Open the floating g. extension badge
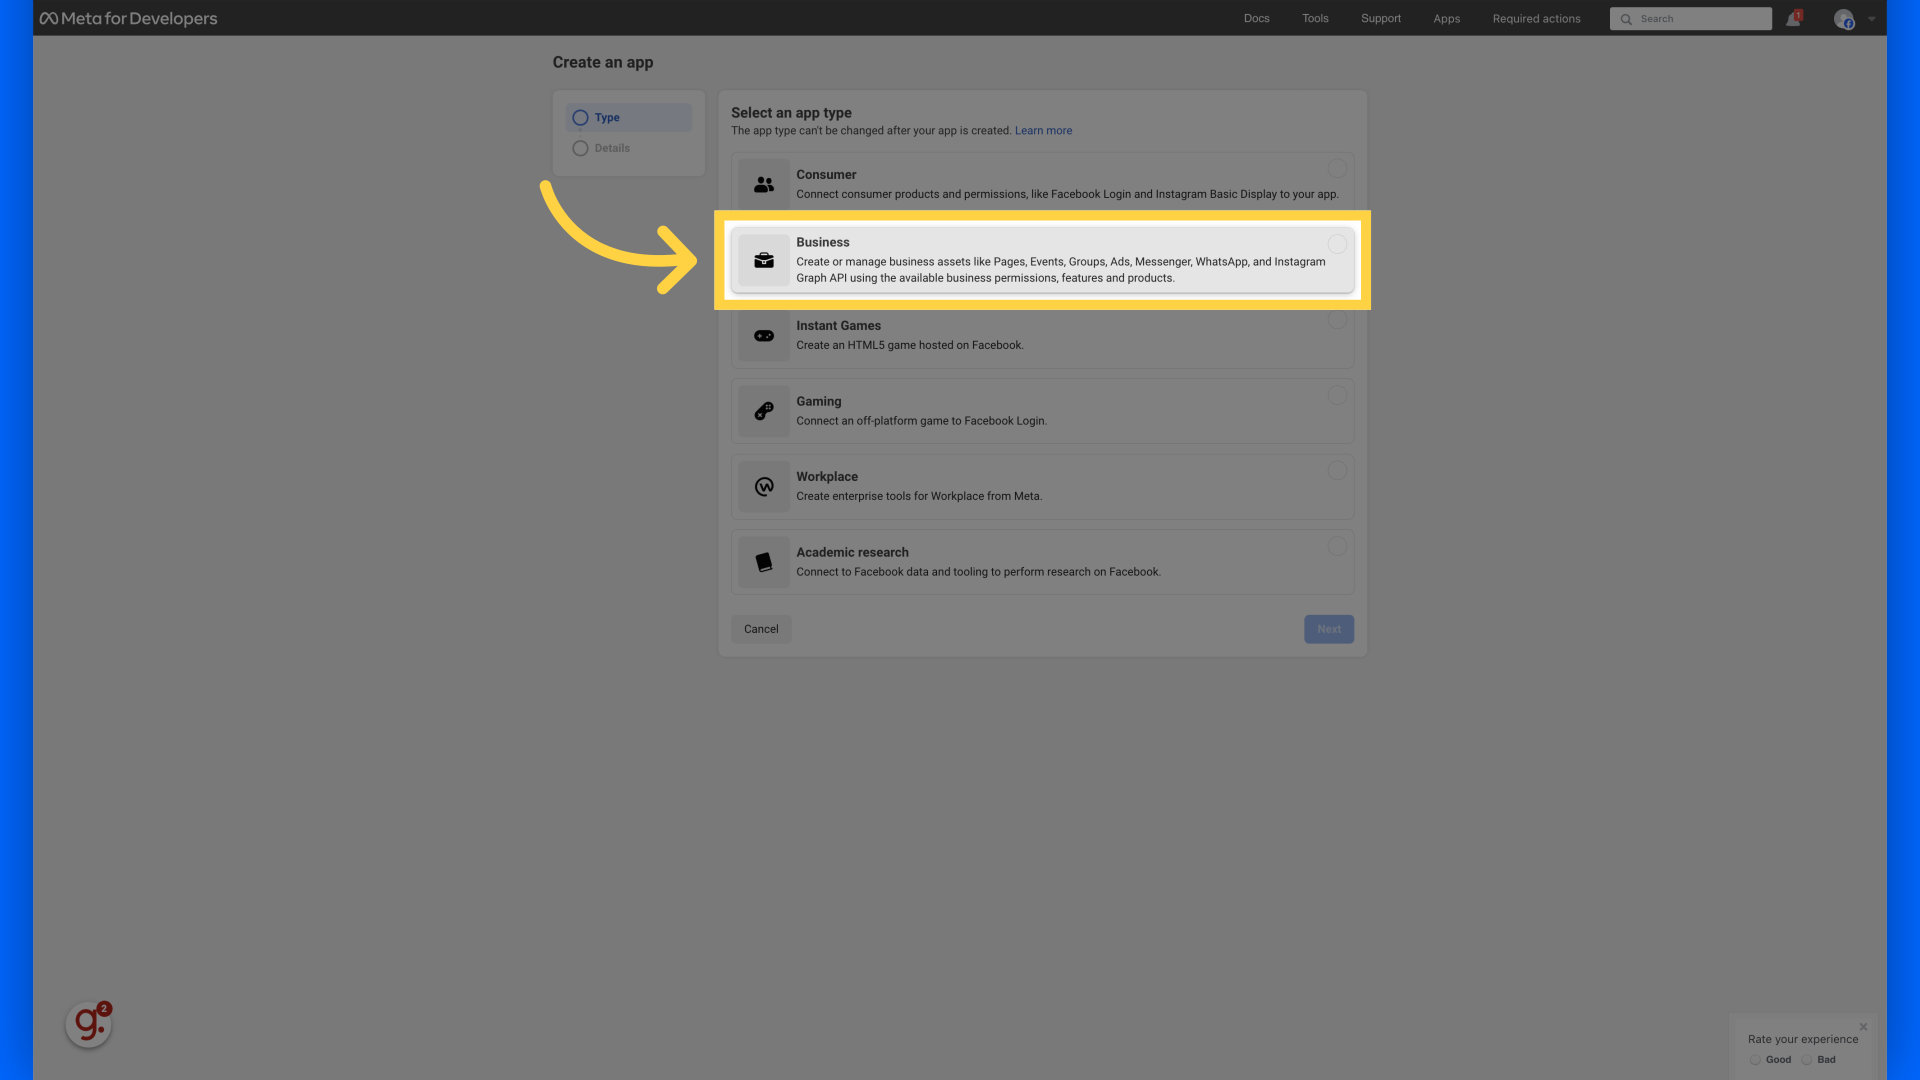This screenshot has height=1080, width=1920. coord(88,1024)
